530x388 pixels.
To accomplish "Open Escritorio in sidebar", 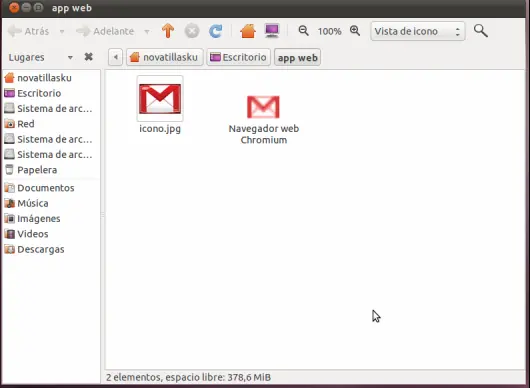I will (51, 93).
